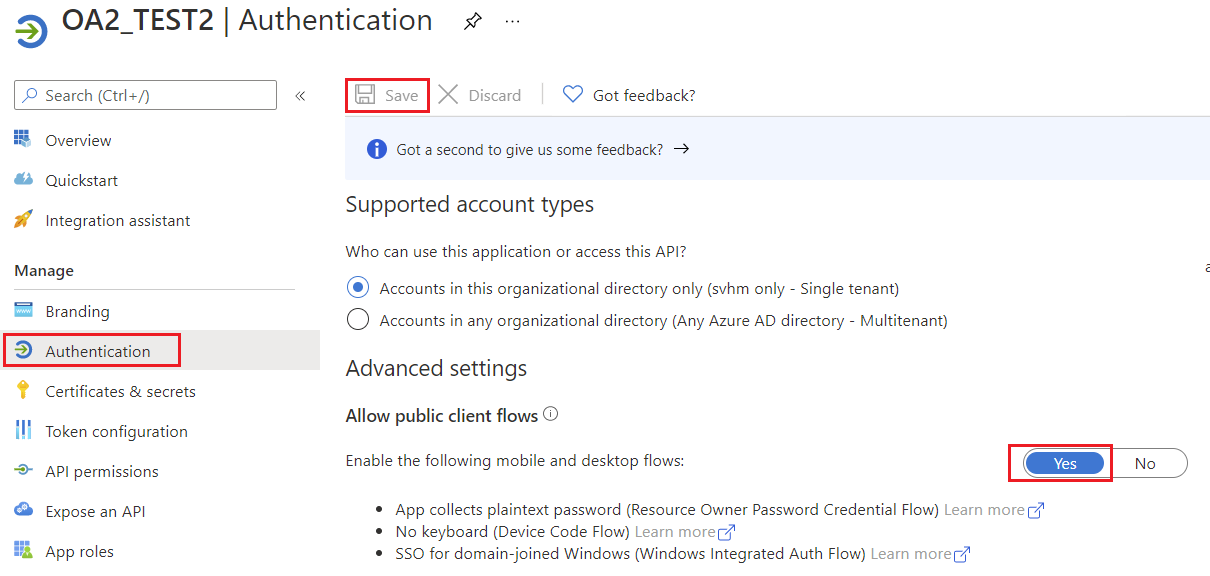The image size is (1210, 576).
Task: Open the more options ellipsis in header
Action: pos(512,22)
